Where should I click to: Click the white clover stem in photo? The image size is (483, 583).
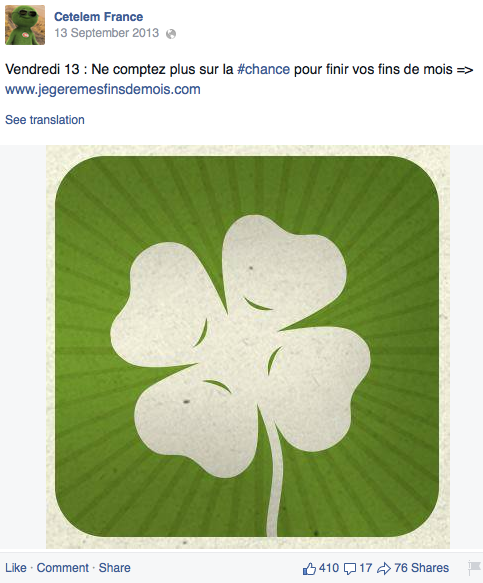point(274,480)
